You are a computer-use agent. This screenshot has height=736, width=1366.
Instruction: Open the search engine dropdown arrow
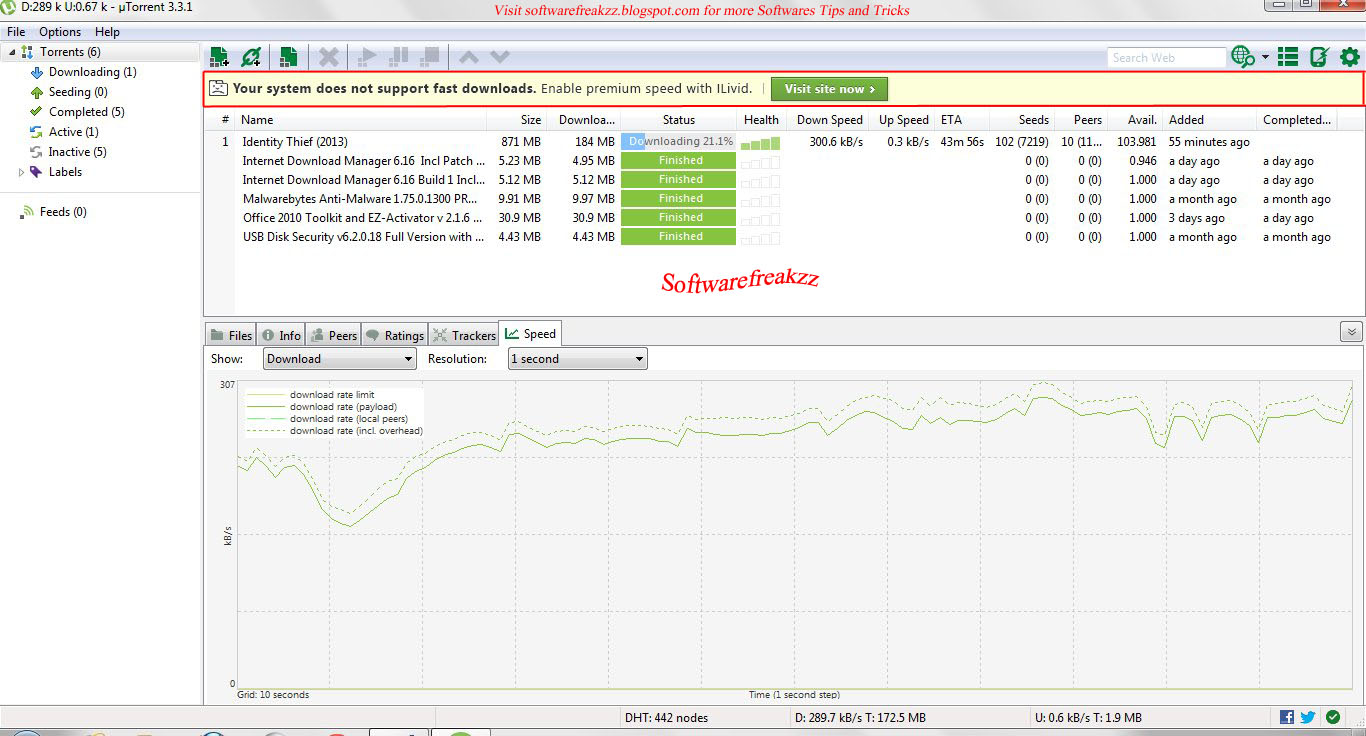click(1265, 57)
